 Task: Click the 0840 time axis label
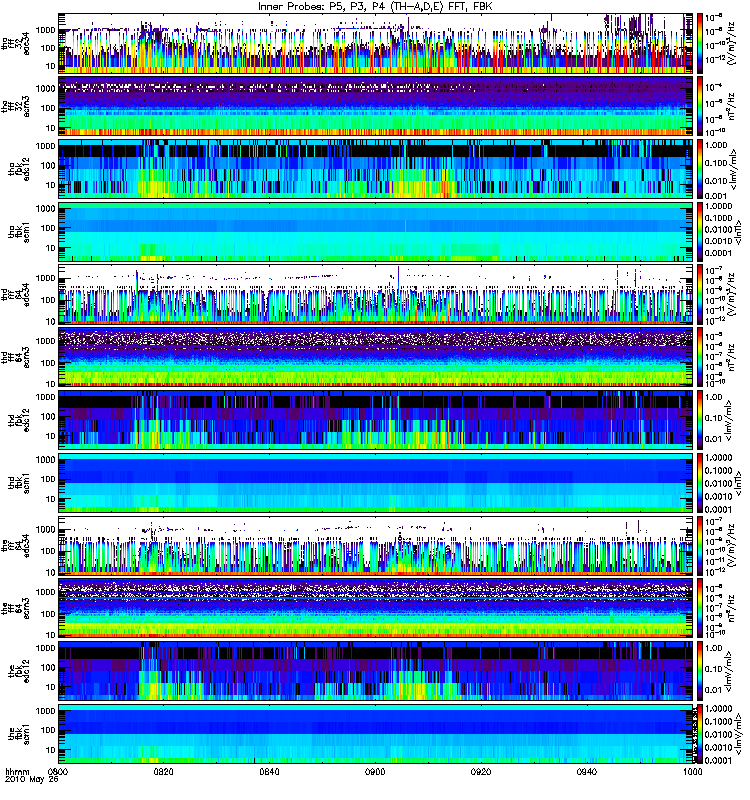(x=269, y=771)
